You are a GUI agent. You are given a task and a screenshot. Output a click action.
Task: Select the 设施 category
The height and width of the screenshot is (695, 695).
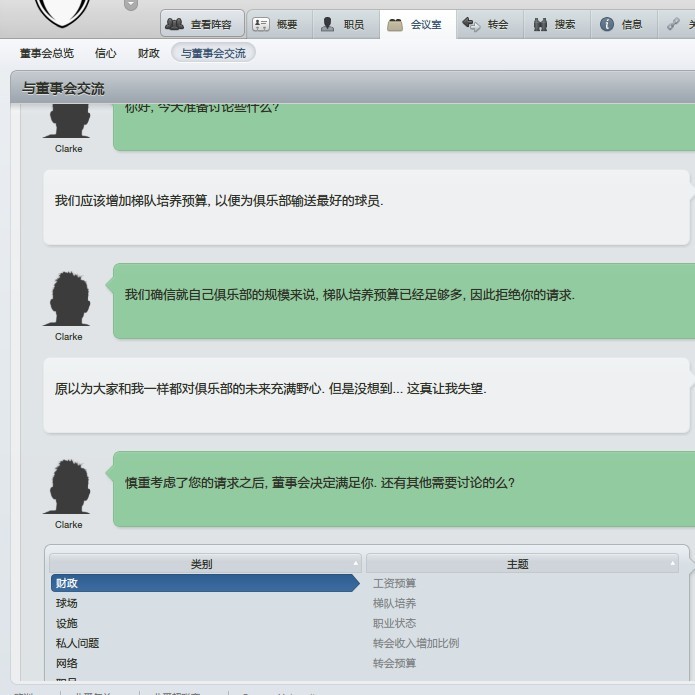click(x=66, y=623)
